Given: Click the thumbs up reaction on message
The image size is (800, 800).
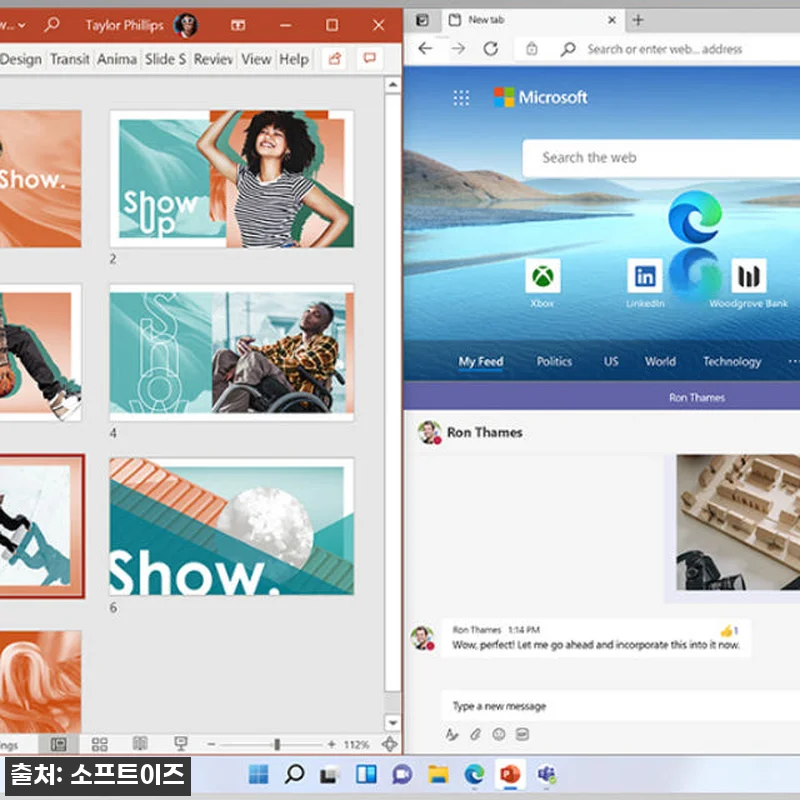Looking at the screenshot, I should pyautogui.click(x=729, y=631).
